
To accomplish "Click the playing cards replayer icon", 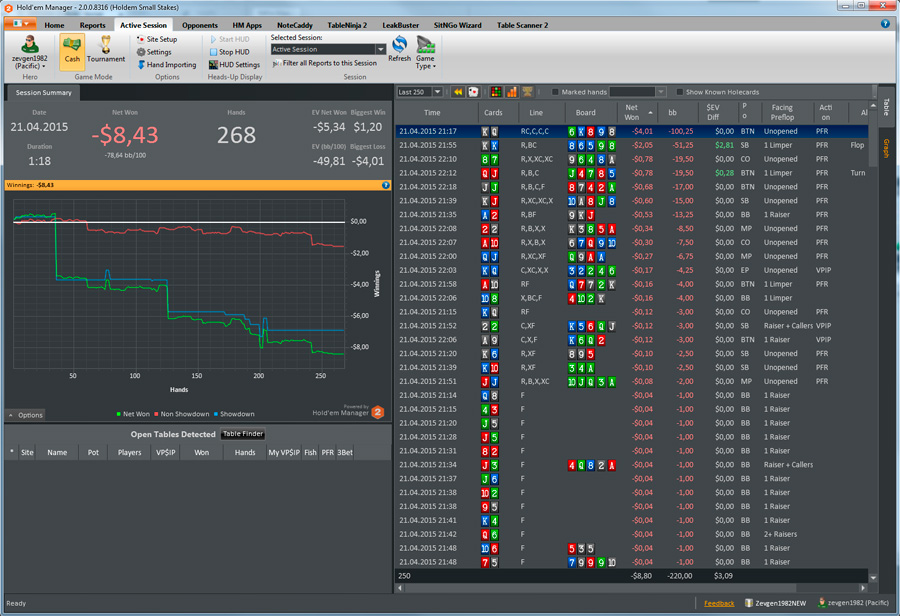I will (473, 92).
